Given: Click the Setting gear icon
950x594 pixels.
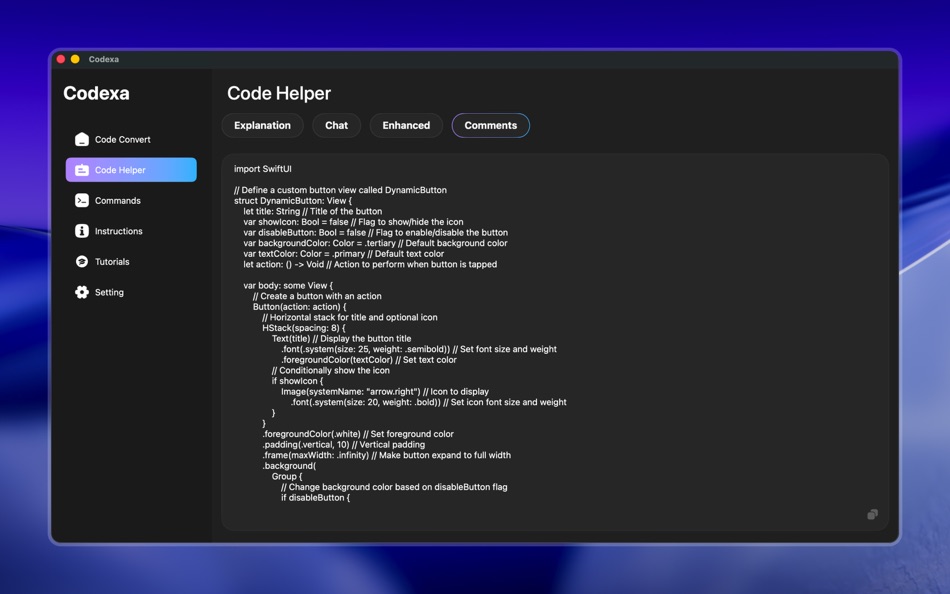Looking at the screenshot, I should coord(82,292).
